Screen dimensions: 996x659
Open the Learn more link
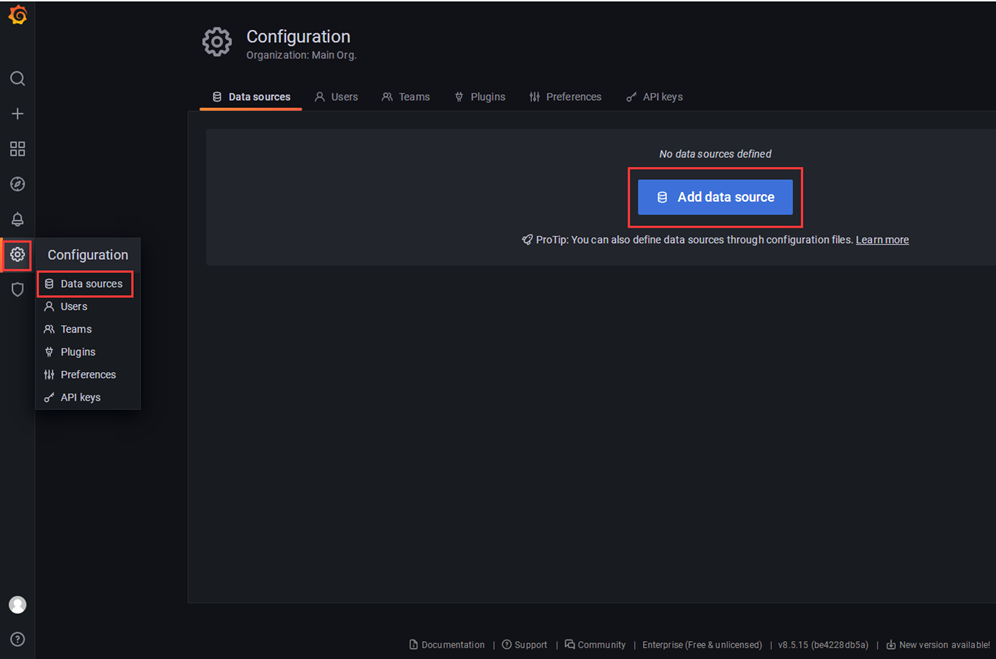(x=882, y=240)
